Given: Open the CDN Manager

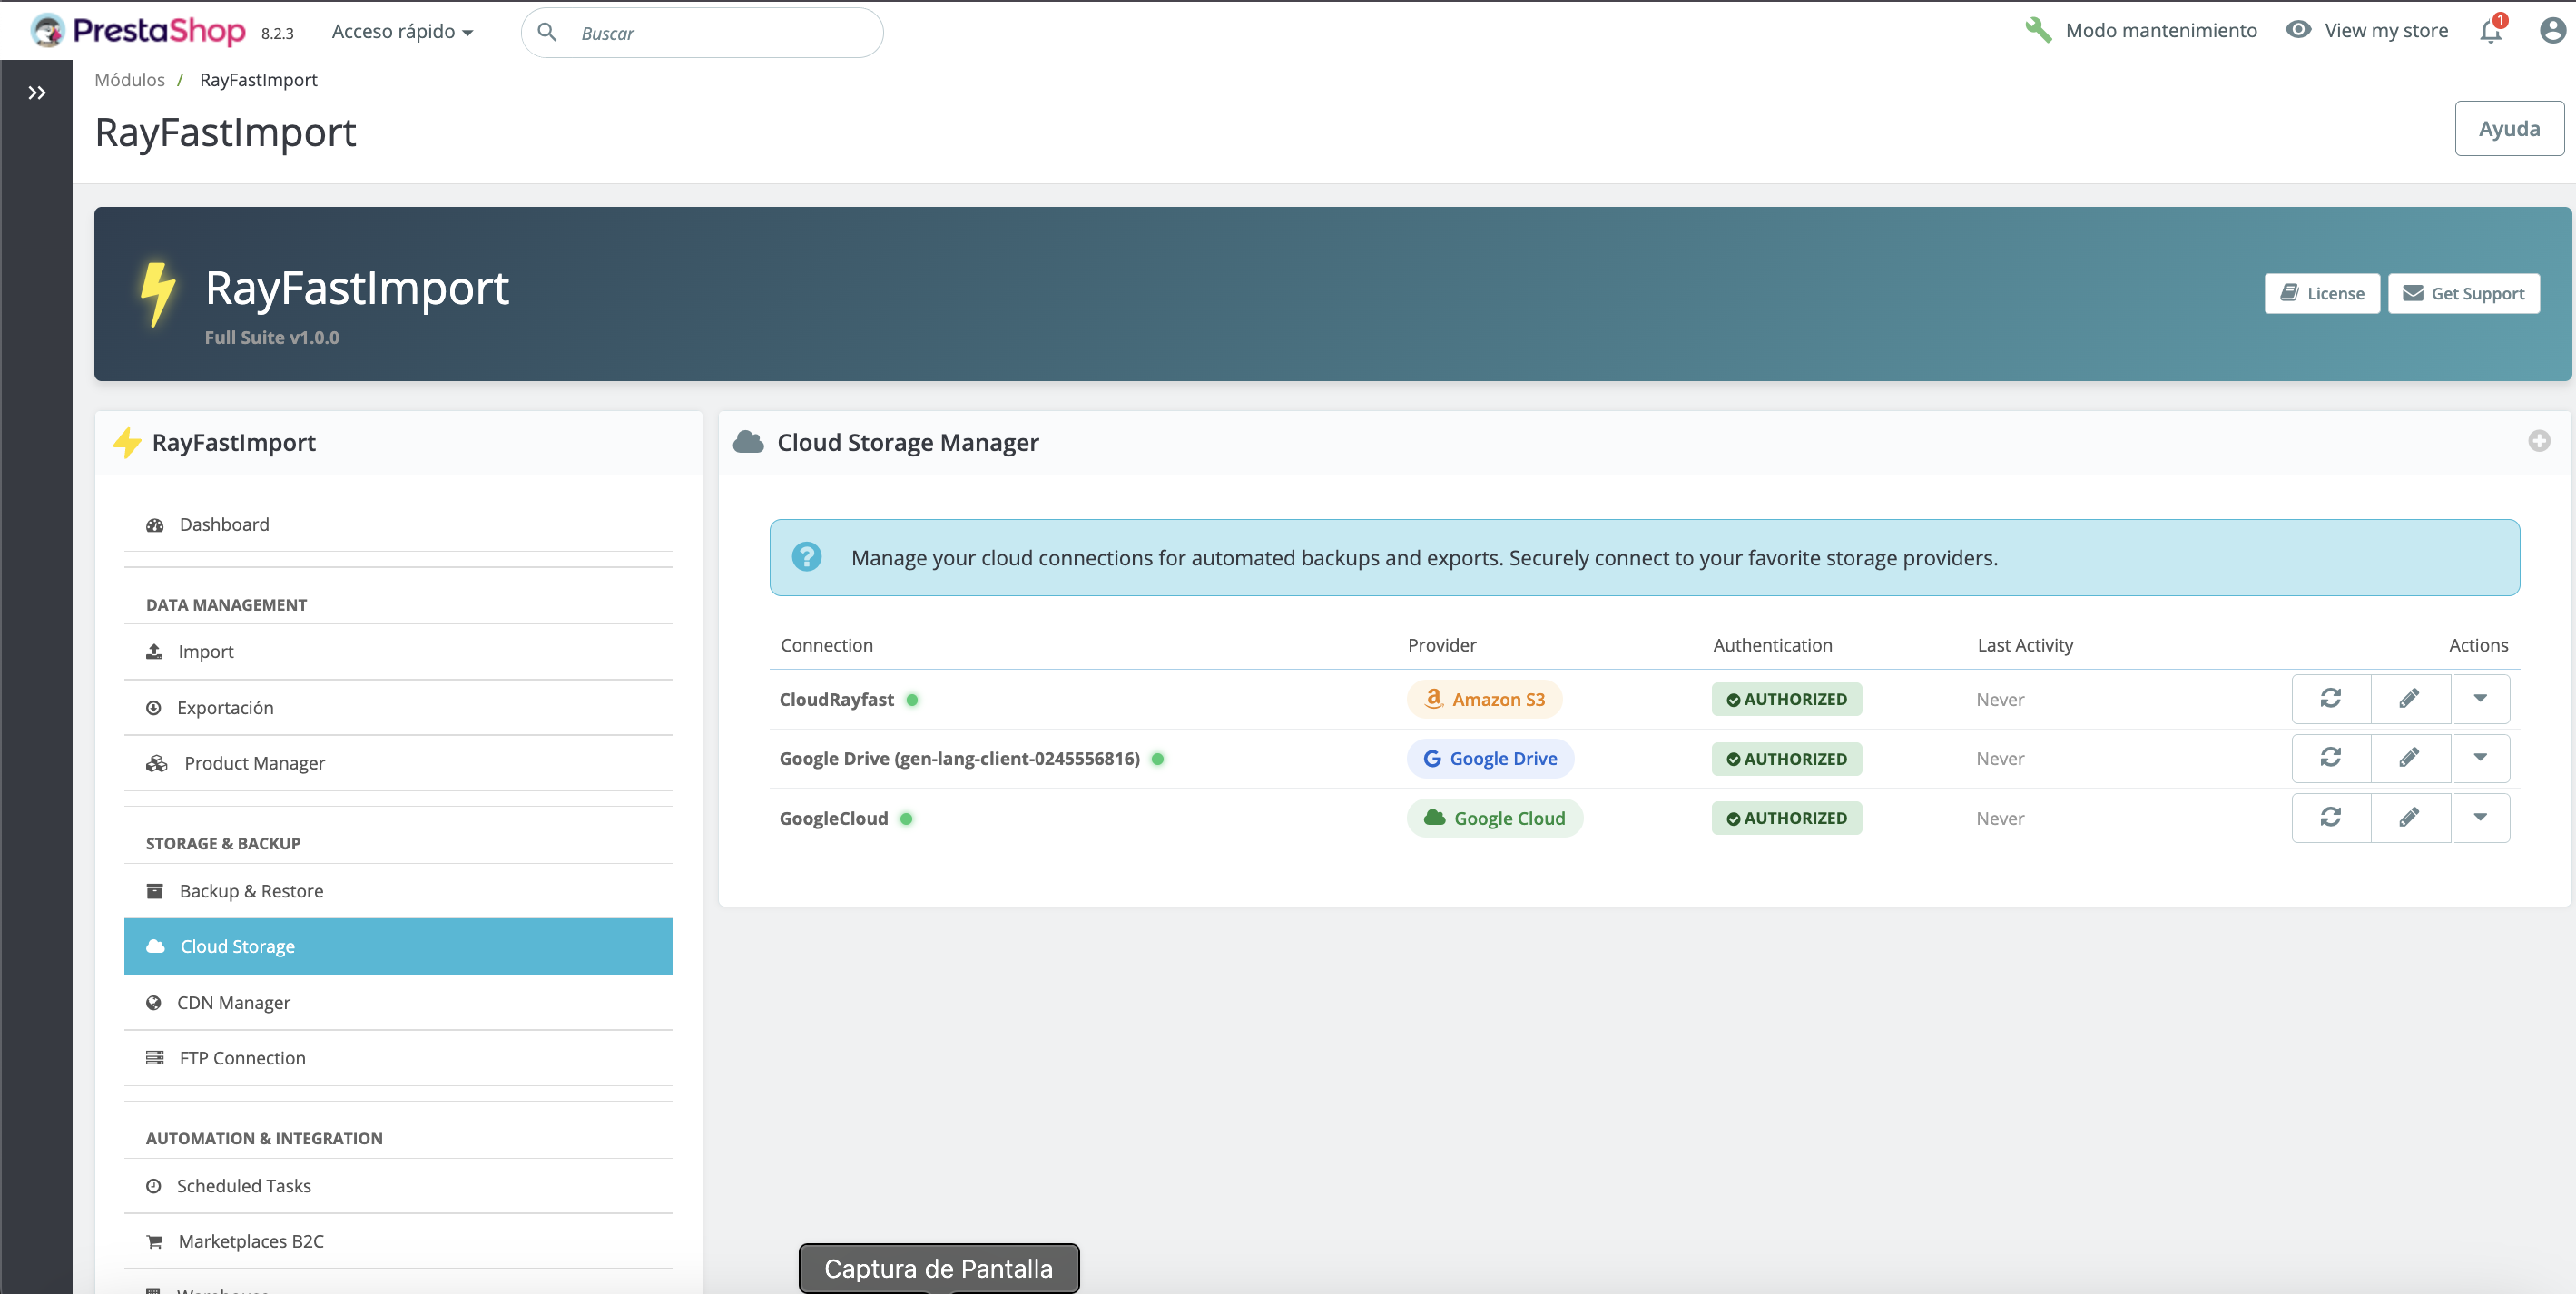Looking at the screenshot, I should pyautogui.click(x=233, y=1002).
